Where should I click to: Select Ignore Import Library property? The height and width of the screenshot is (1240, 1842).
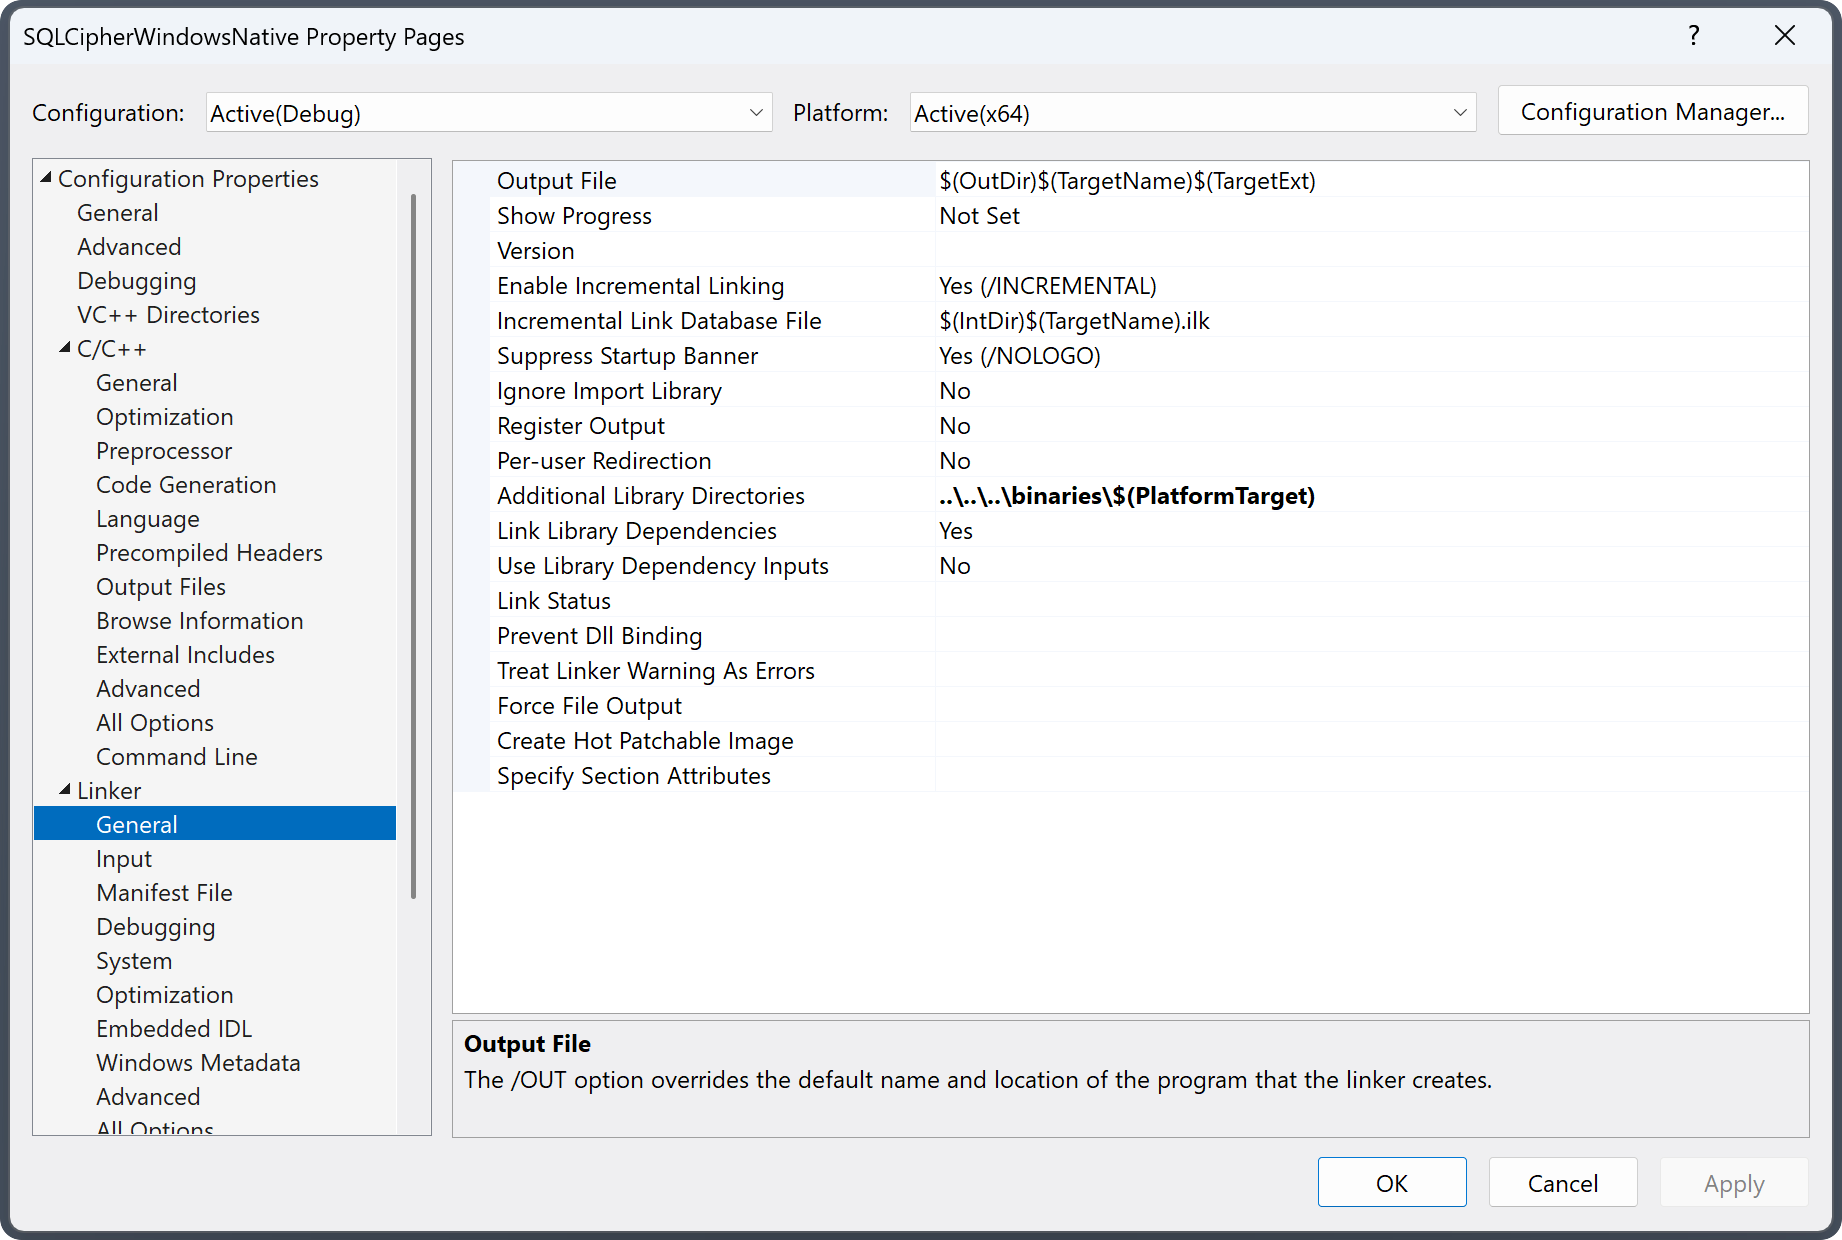coord(609,391)
